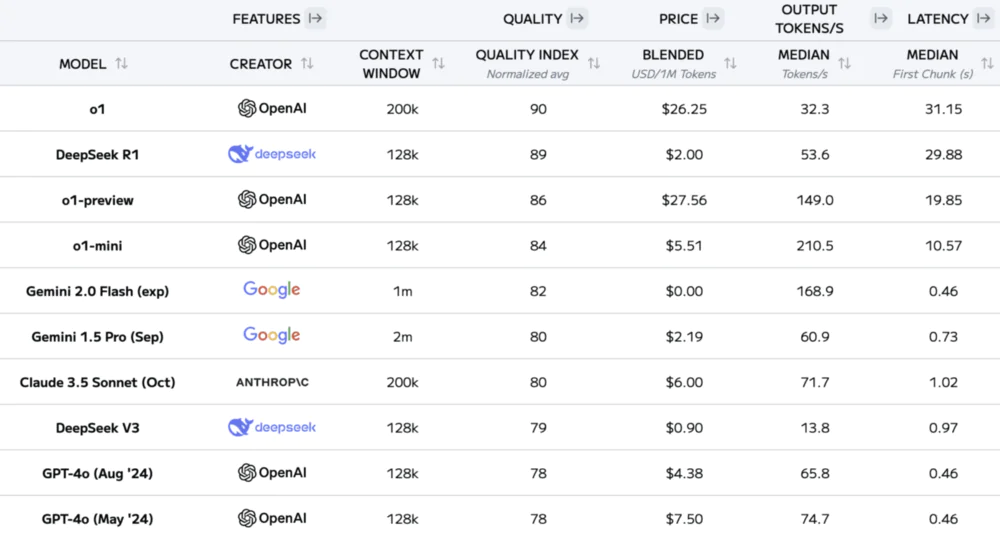Click the 2m context window cell
This screenshot has height=540, width=1000.
click(402, 337)
